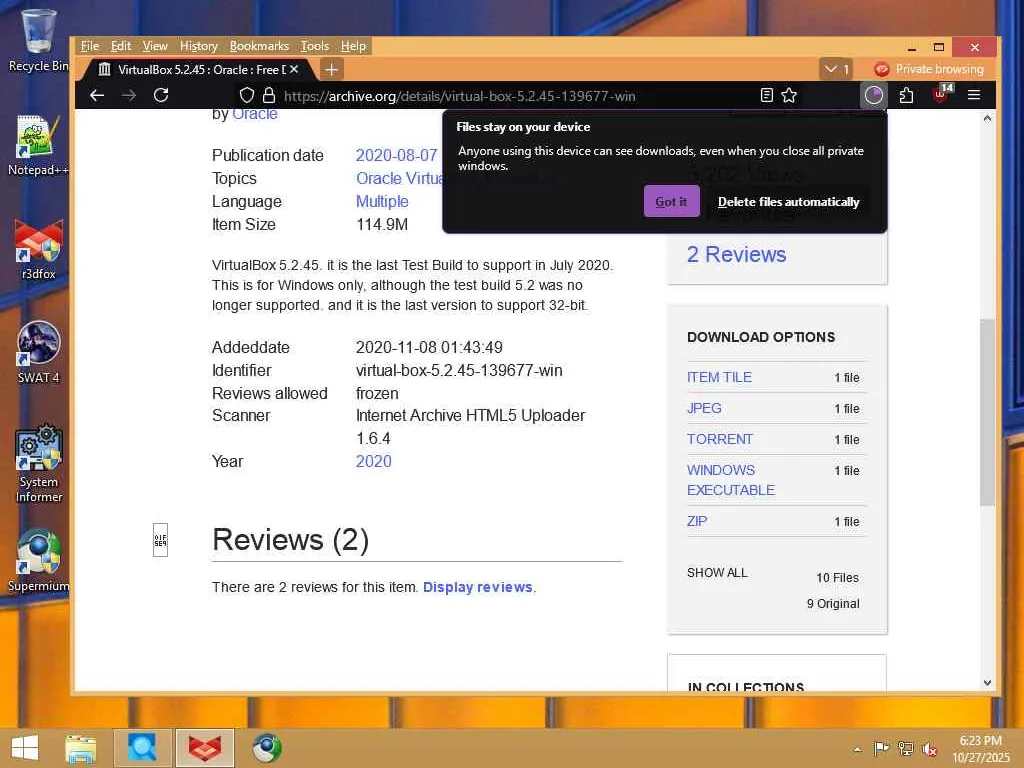The image size is (1024, 768).
Task: Download the WINDOWS EXECUTABLE file
Action: (x=731, y=480)
